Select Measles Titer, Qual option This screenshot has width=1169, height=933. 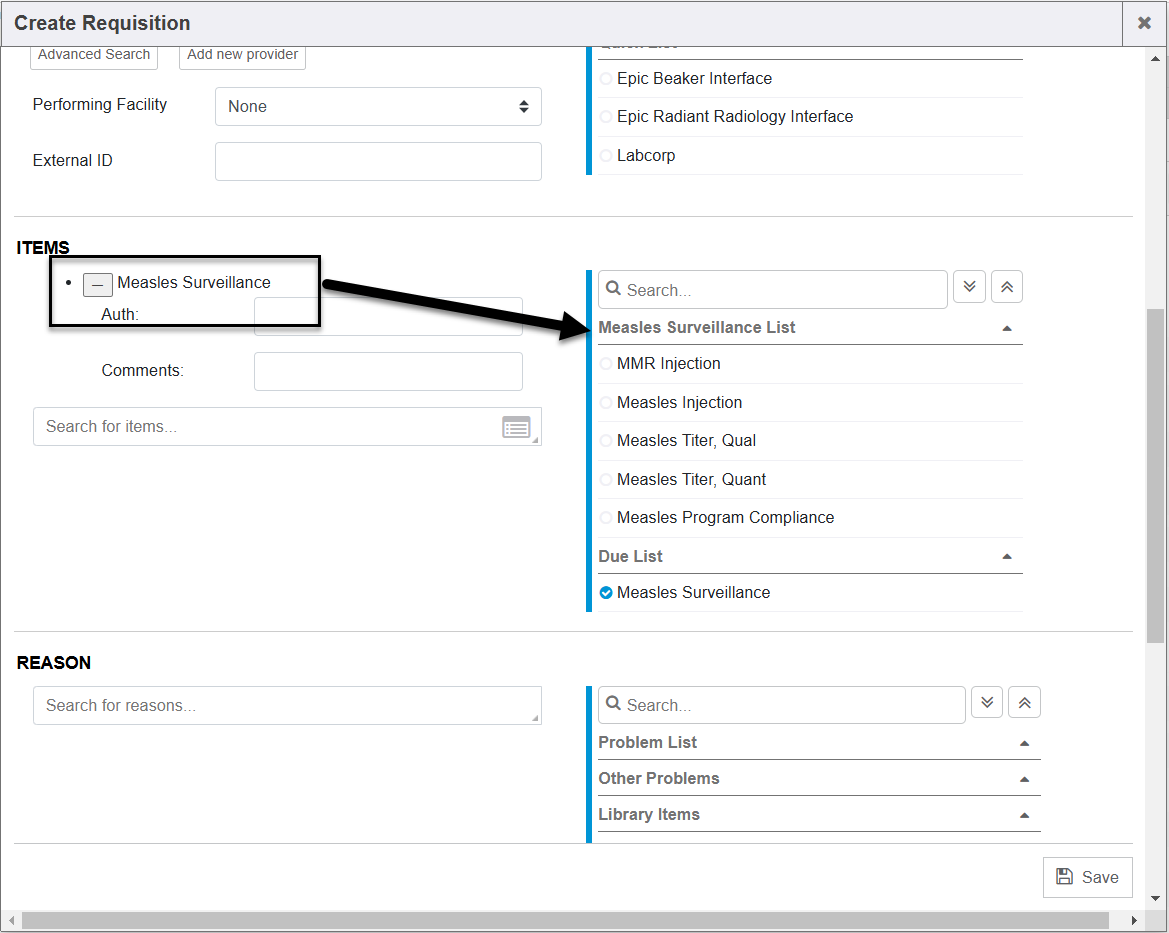pyautogui.click(x=686, y=441)
